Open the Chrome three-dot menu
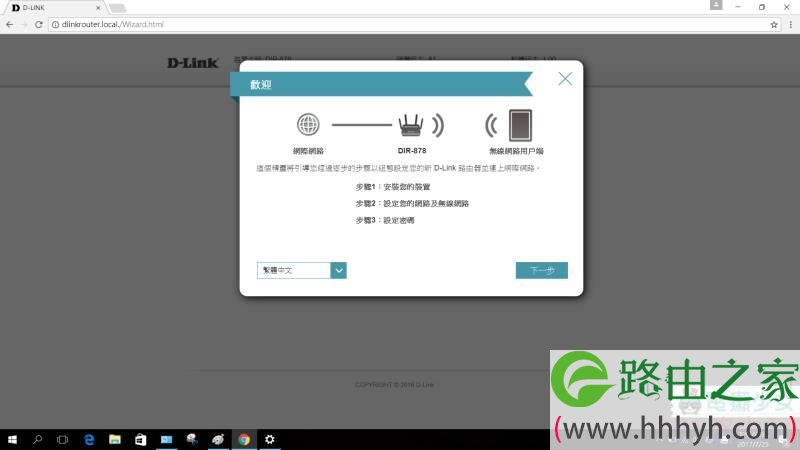 (791, 24)
